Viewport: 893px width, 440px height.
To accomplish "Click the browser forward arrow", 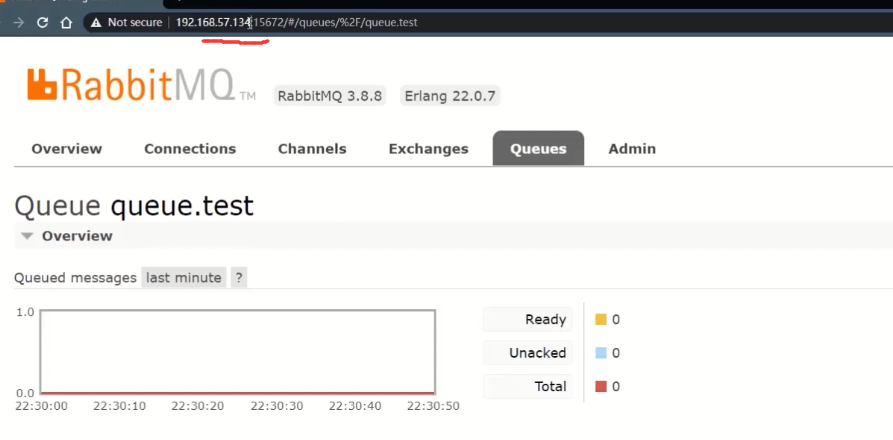I will point(18,22).
